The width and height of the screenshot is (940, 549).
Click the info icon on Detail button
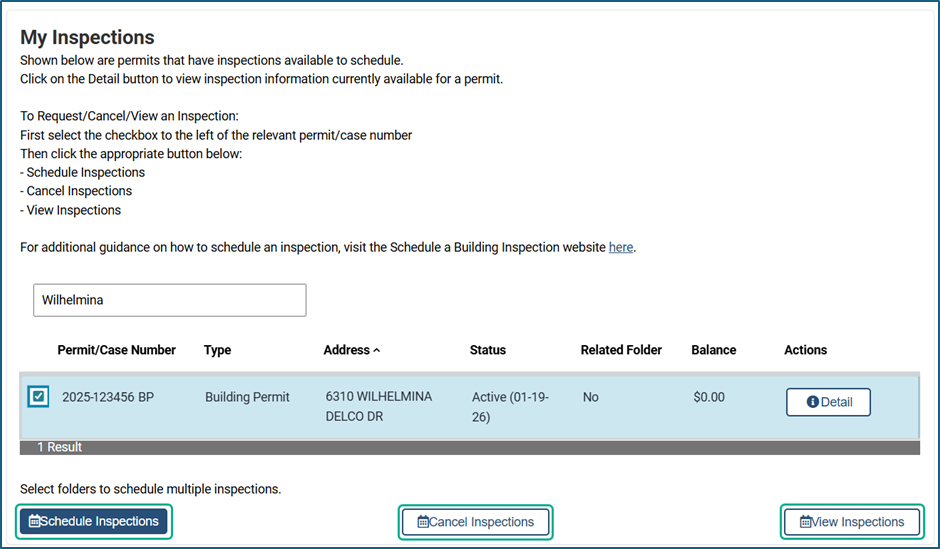pos(813,402)
